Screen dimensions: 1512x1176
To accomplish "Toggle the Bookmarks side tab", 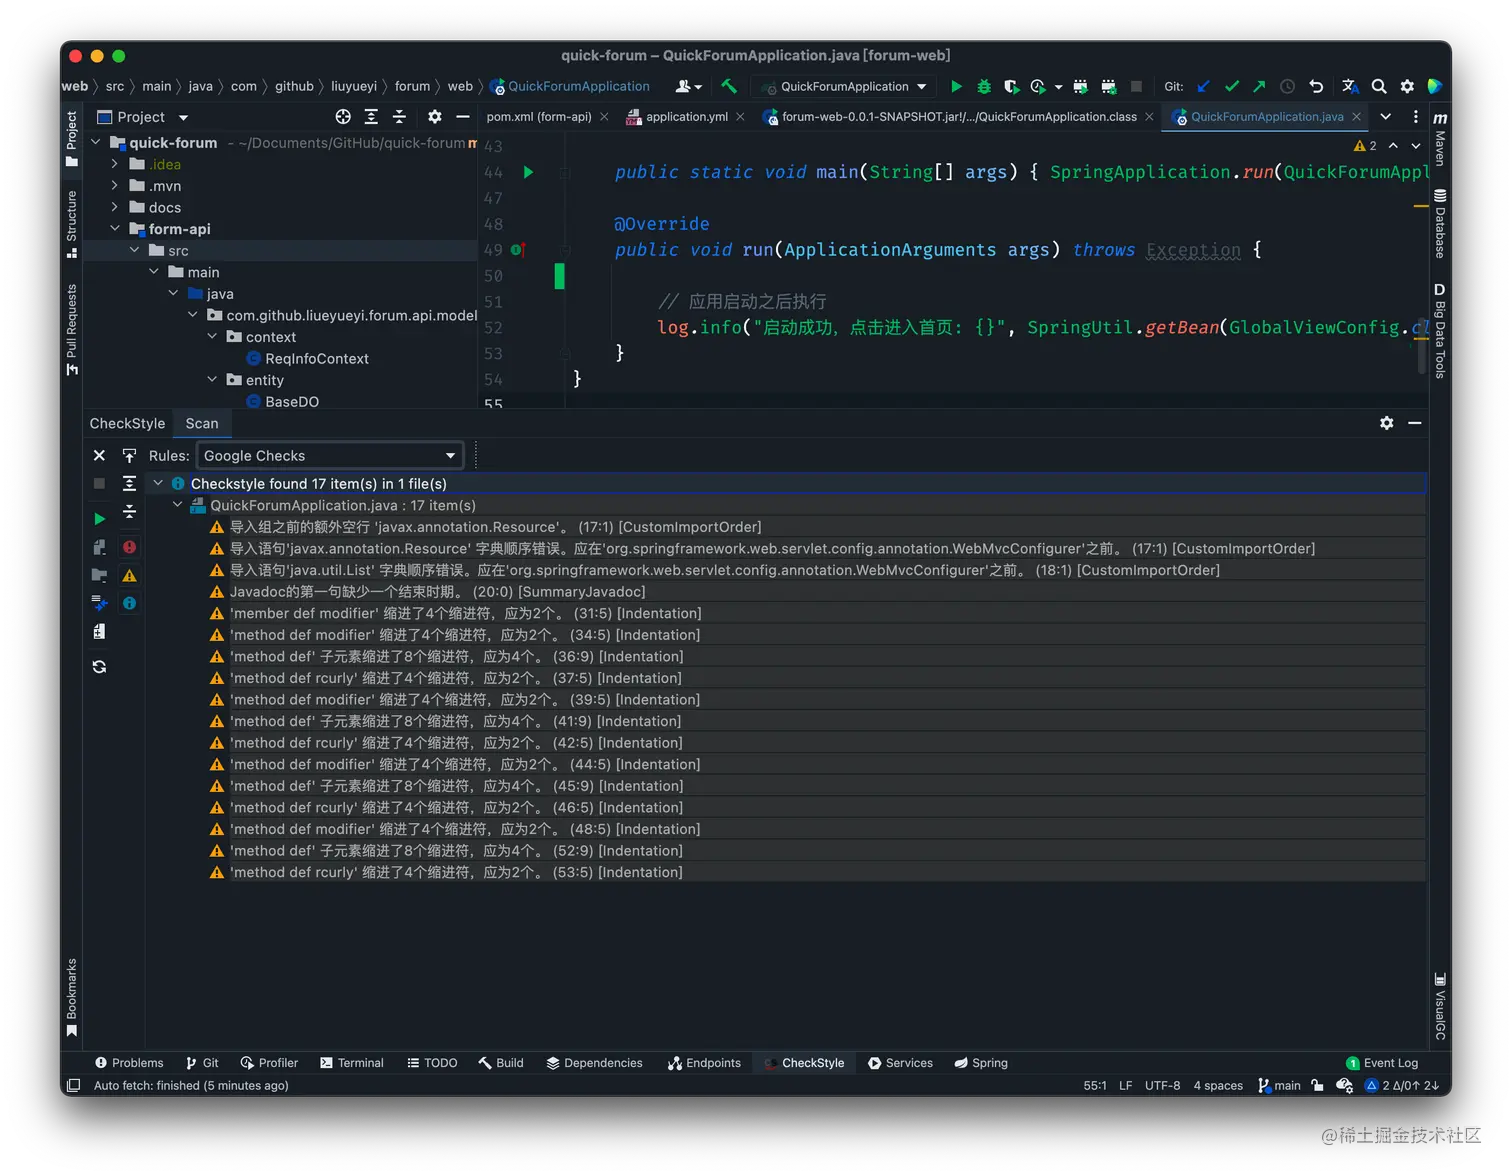I will [71, 998].
